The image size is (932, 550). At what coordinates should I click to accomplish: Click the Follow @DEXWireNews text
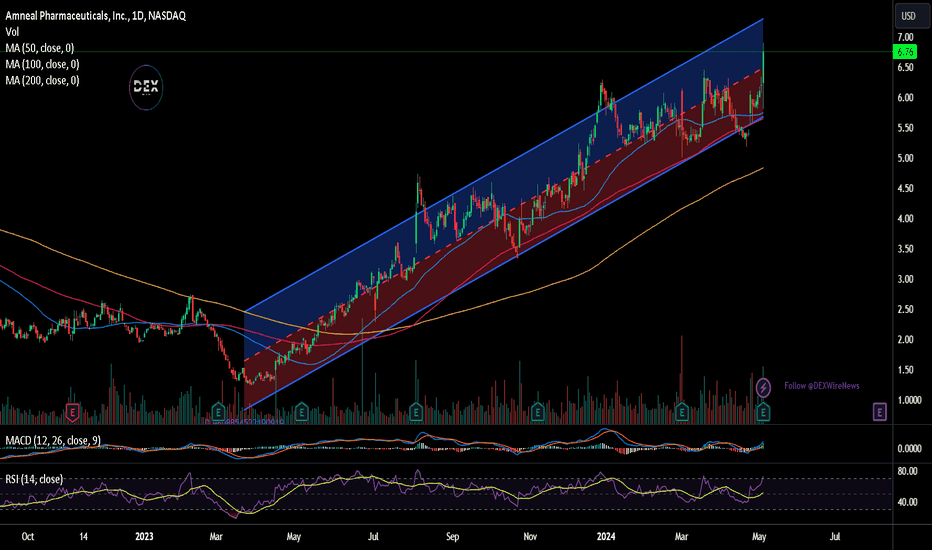click(821, 386)
